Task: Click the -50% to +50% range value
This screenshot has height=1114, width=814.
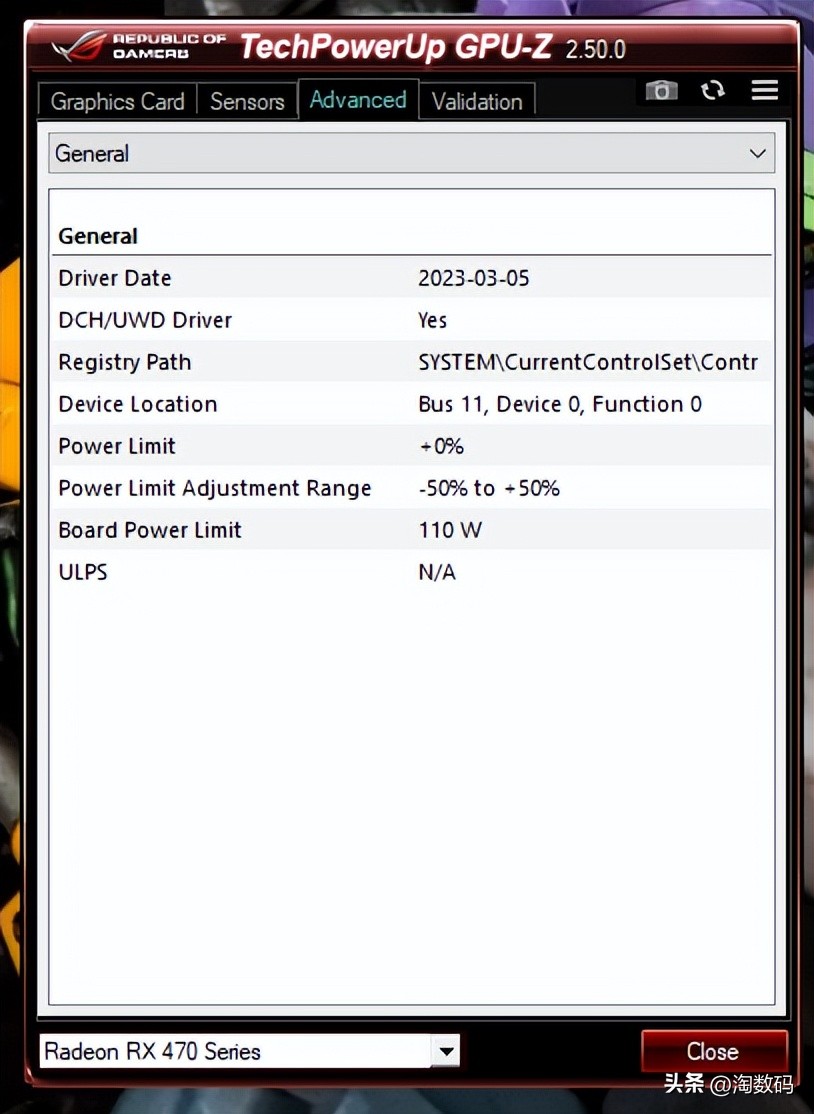Action: pos(489,488)
